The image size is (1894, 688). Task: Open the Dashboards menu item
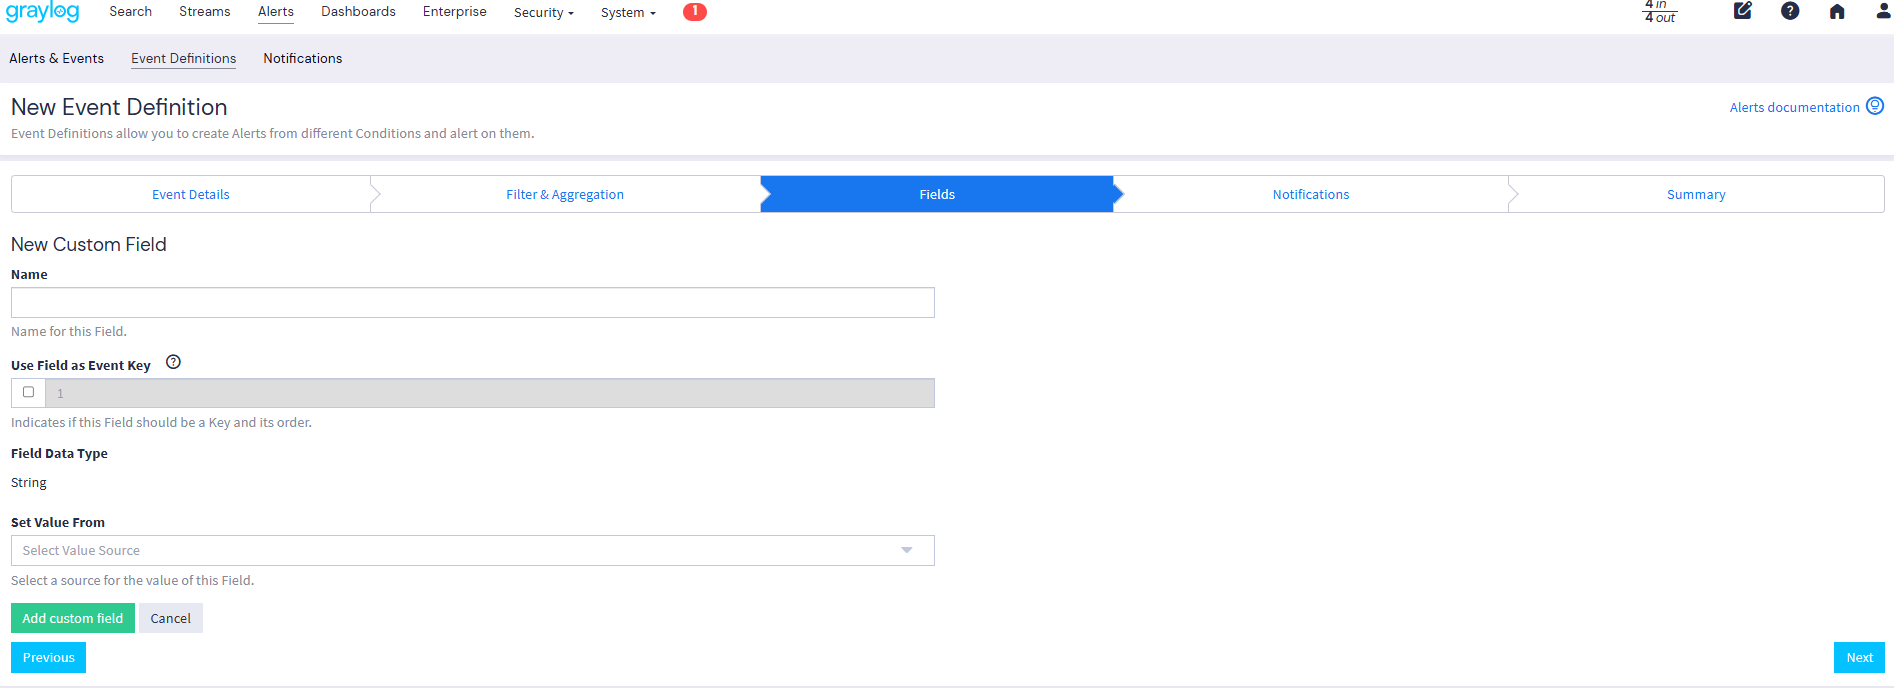[x=358, y=12]
